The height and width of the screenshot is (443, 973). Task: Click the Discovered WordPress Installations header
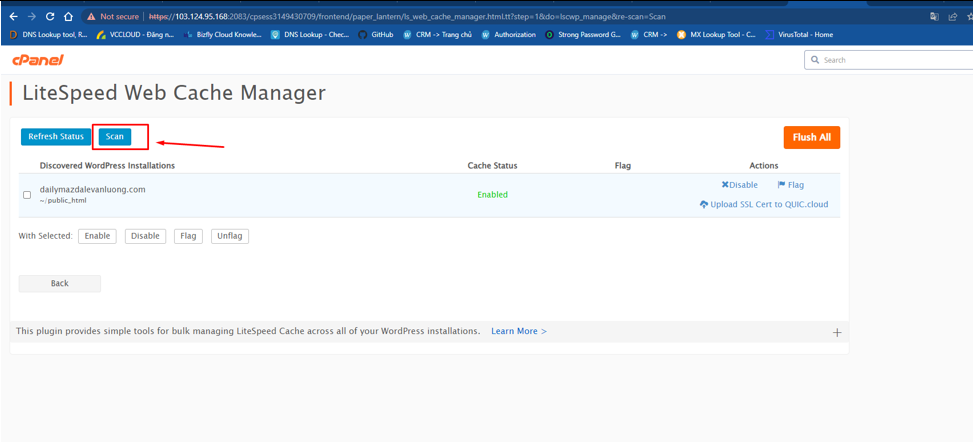coord(107,166)
